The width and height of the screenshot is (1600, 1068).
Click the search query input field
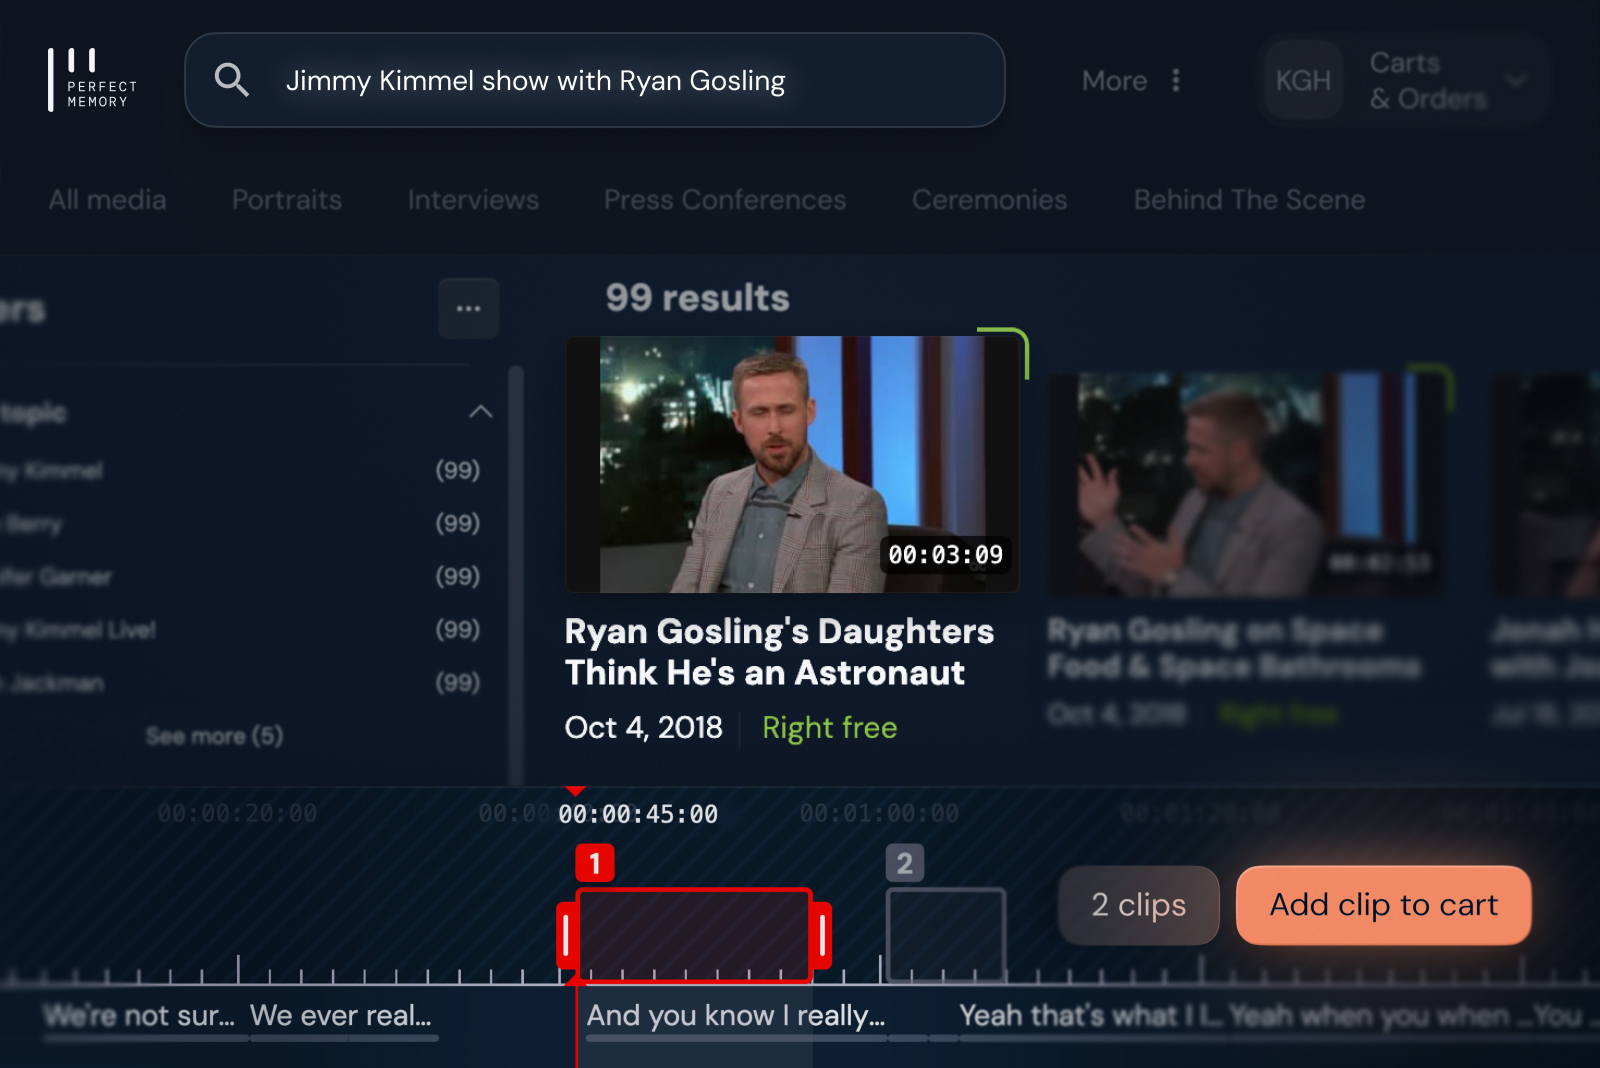[595, 80]
